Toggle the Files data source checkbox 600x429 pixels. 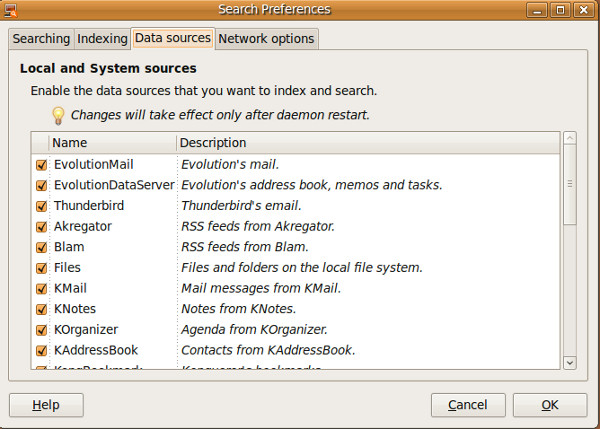click(x=41, y=268)
